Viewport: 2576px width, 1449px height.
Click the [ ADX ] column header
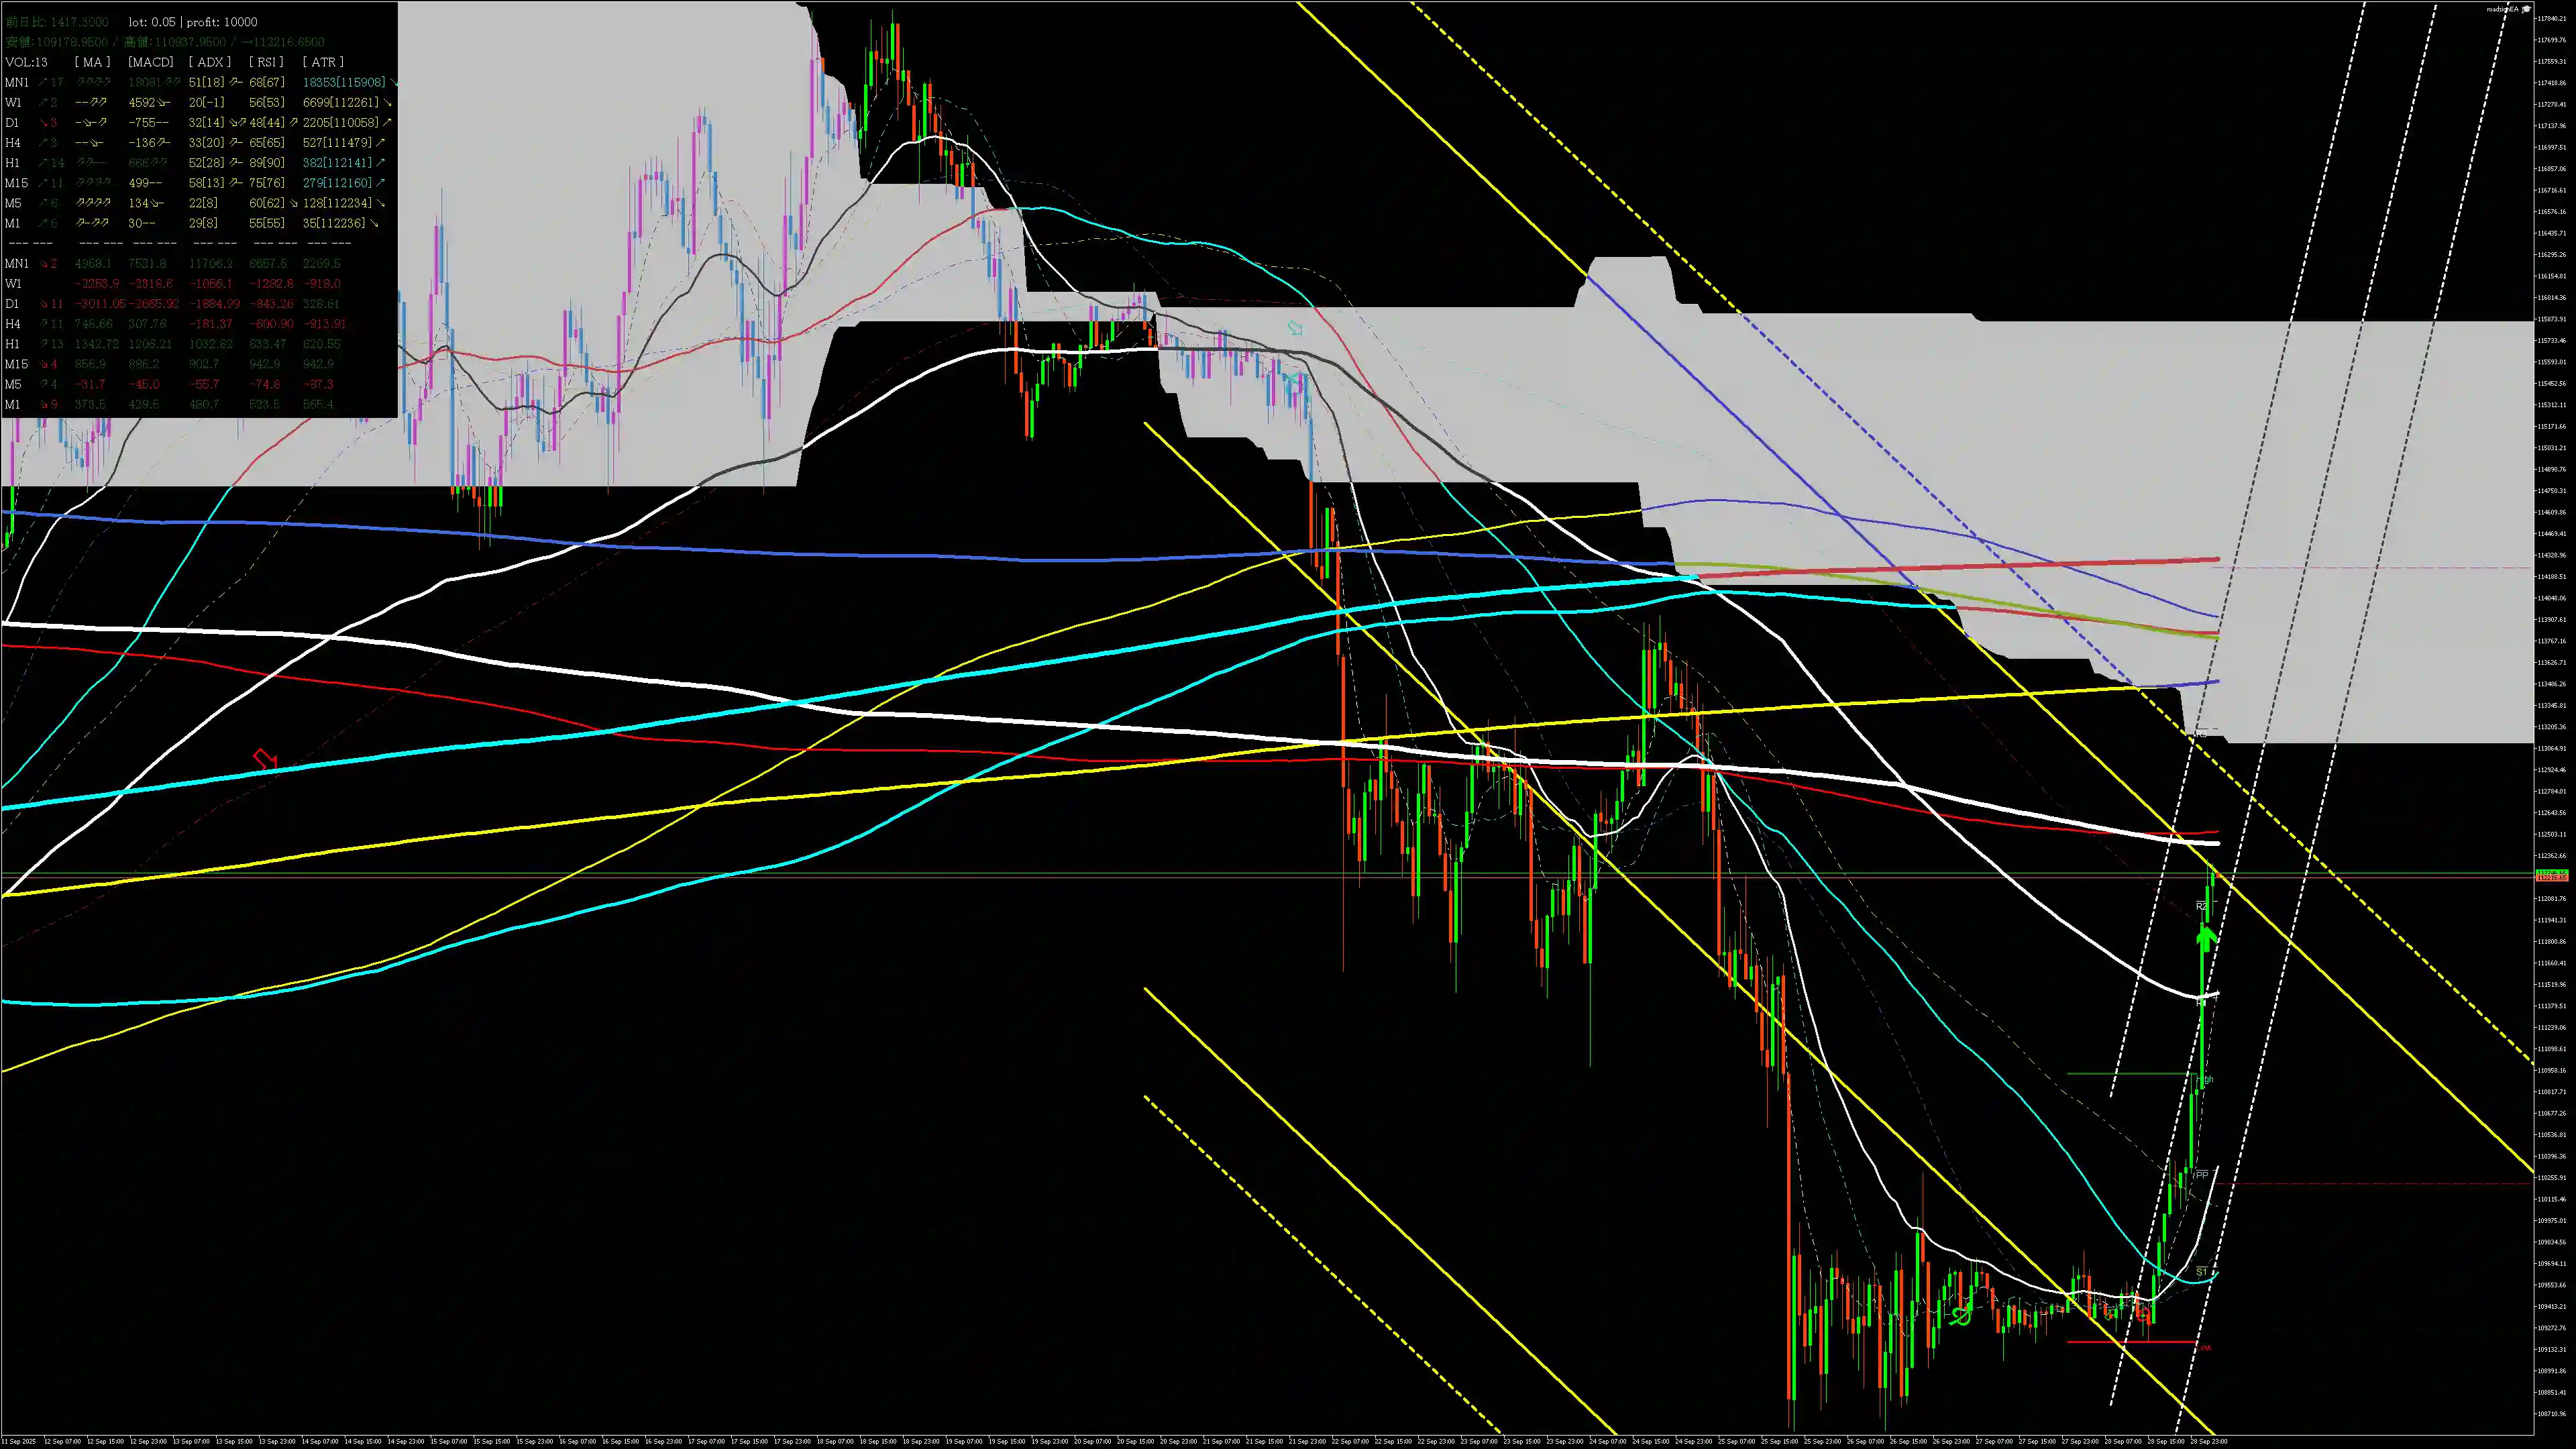coord(209,62)
